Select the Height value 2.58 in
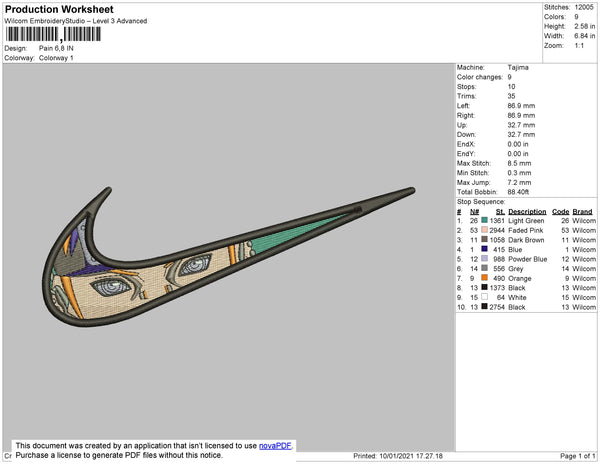Viewport: 600px width, 464px height. point(584,26)
